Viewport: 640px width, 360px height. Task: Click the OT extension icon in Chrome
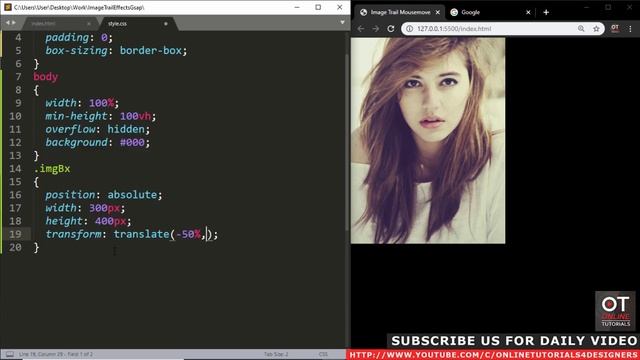(x=615, y=29)
